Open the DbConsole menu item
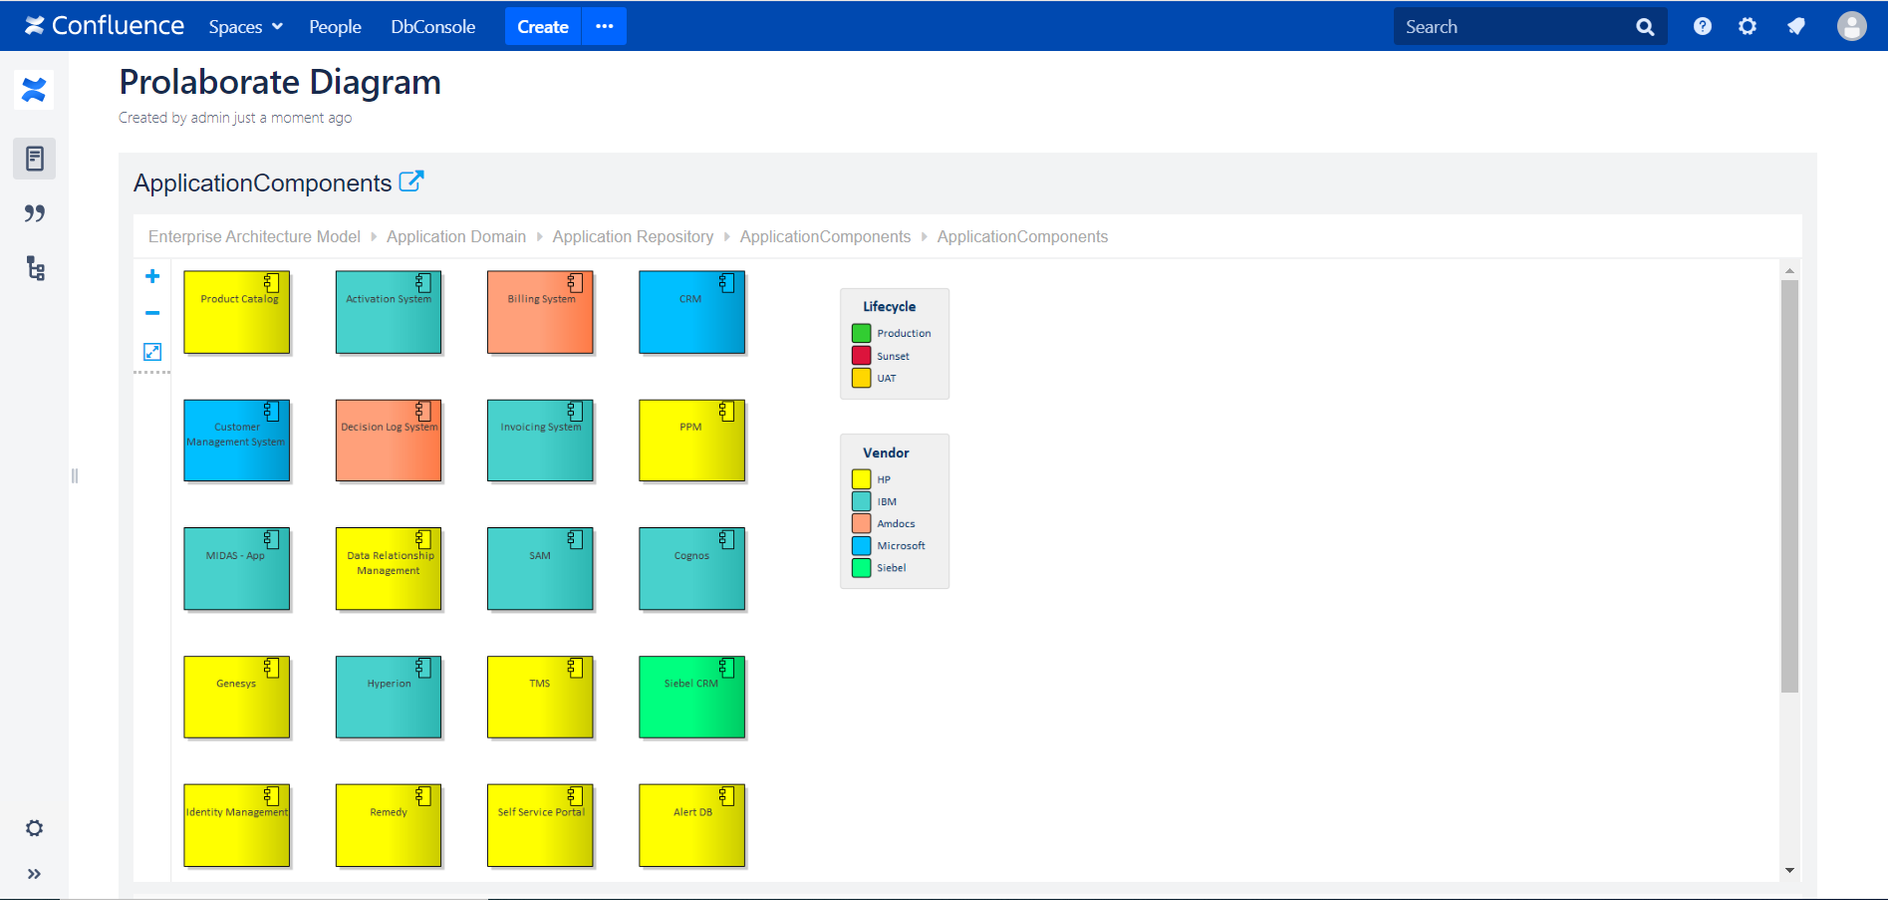Screen dimensions: 1888x900 pos(433,27)
